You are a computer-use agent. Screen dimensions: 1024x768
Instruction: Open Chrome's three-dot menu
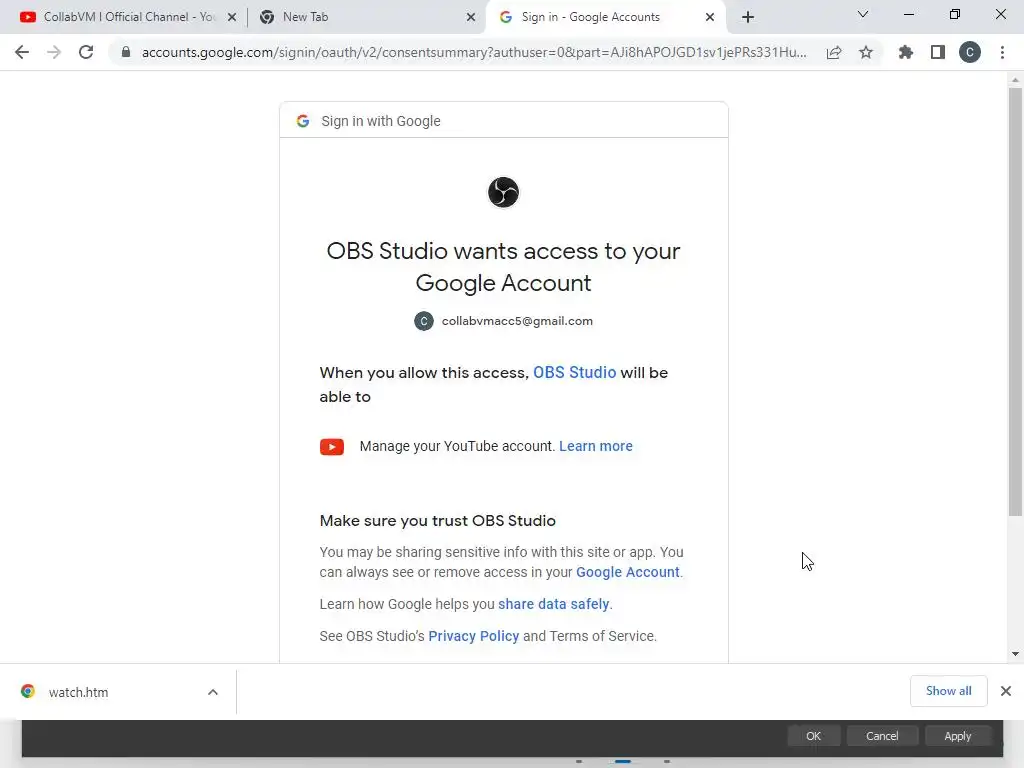pos(1002,52)
